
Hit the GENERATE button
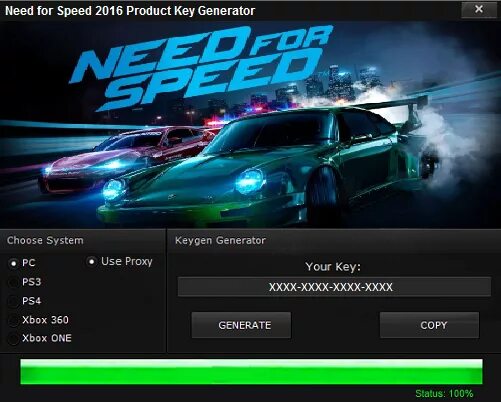click(x=241, y=325)
